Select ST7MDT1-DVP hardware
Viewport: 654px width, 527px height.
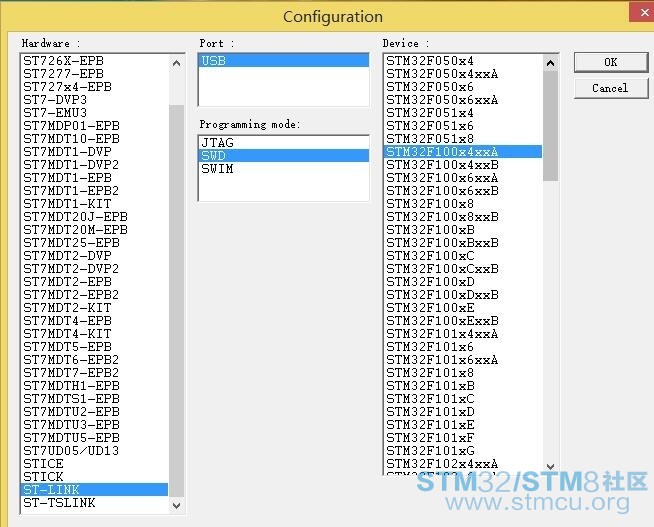tap(94, 152)
